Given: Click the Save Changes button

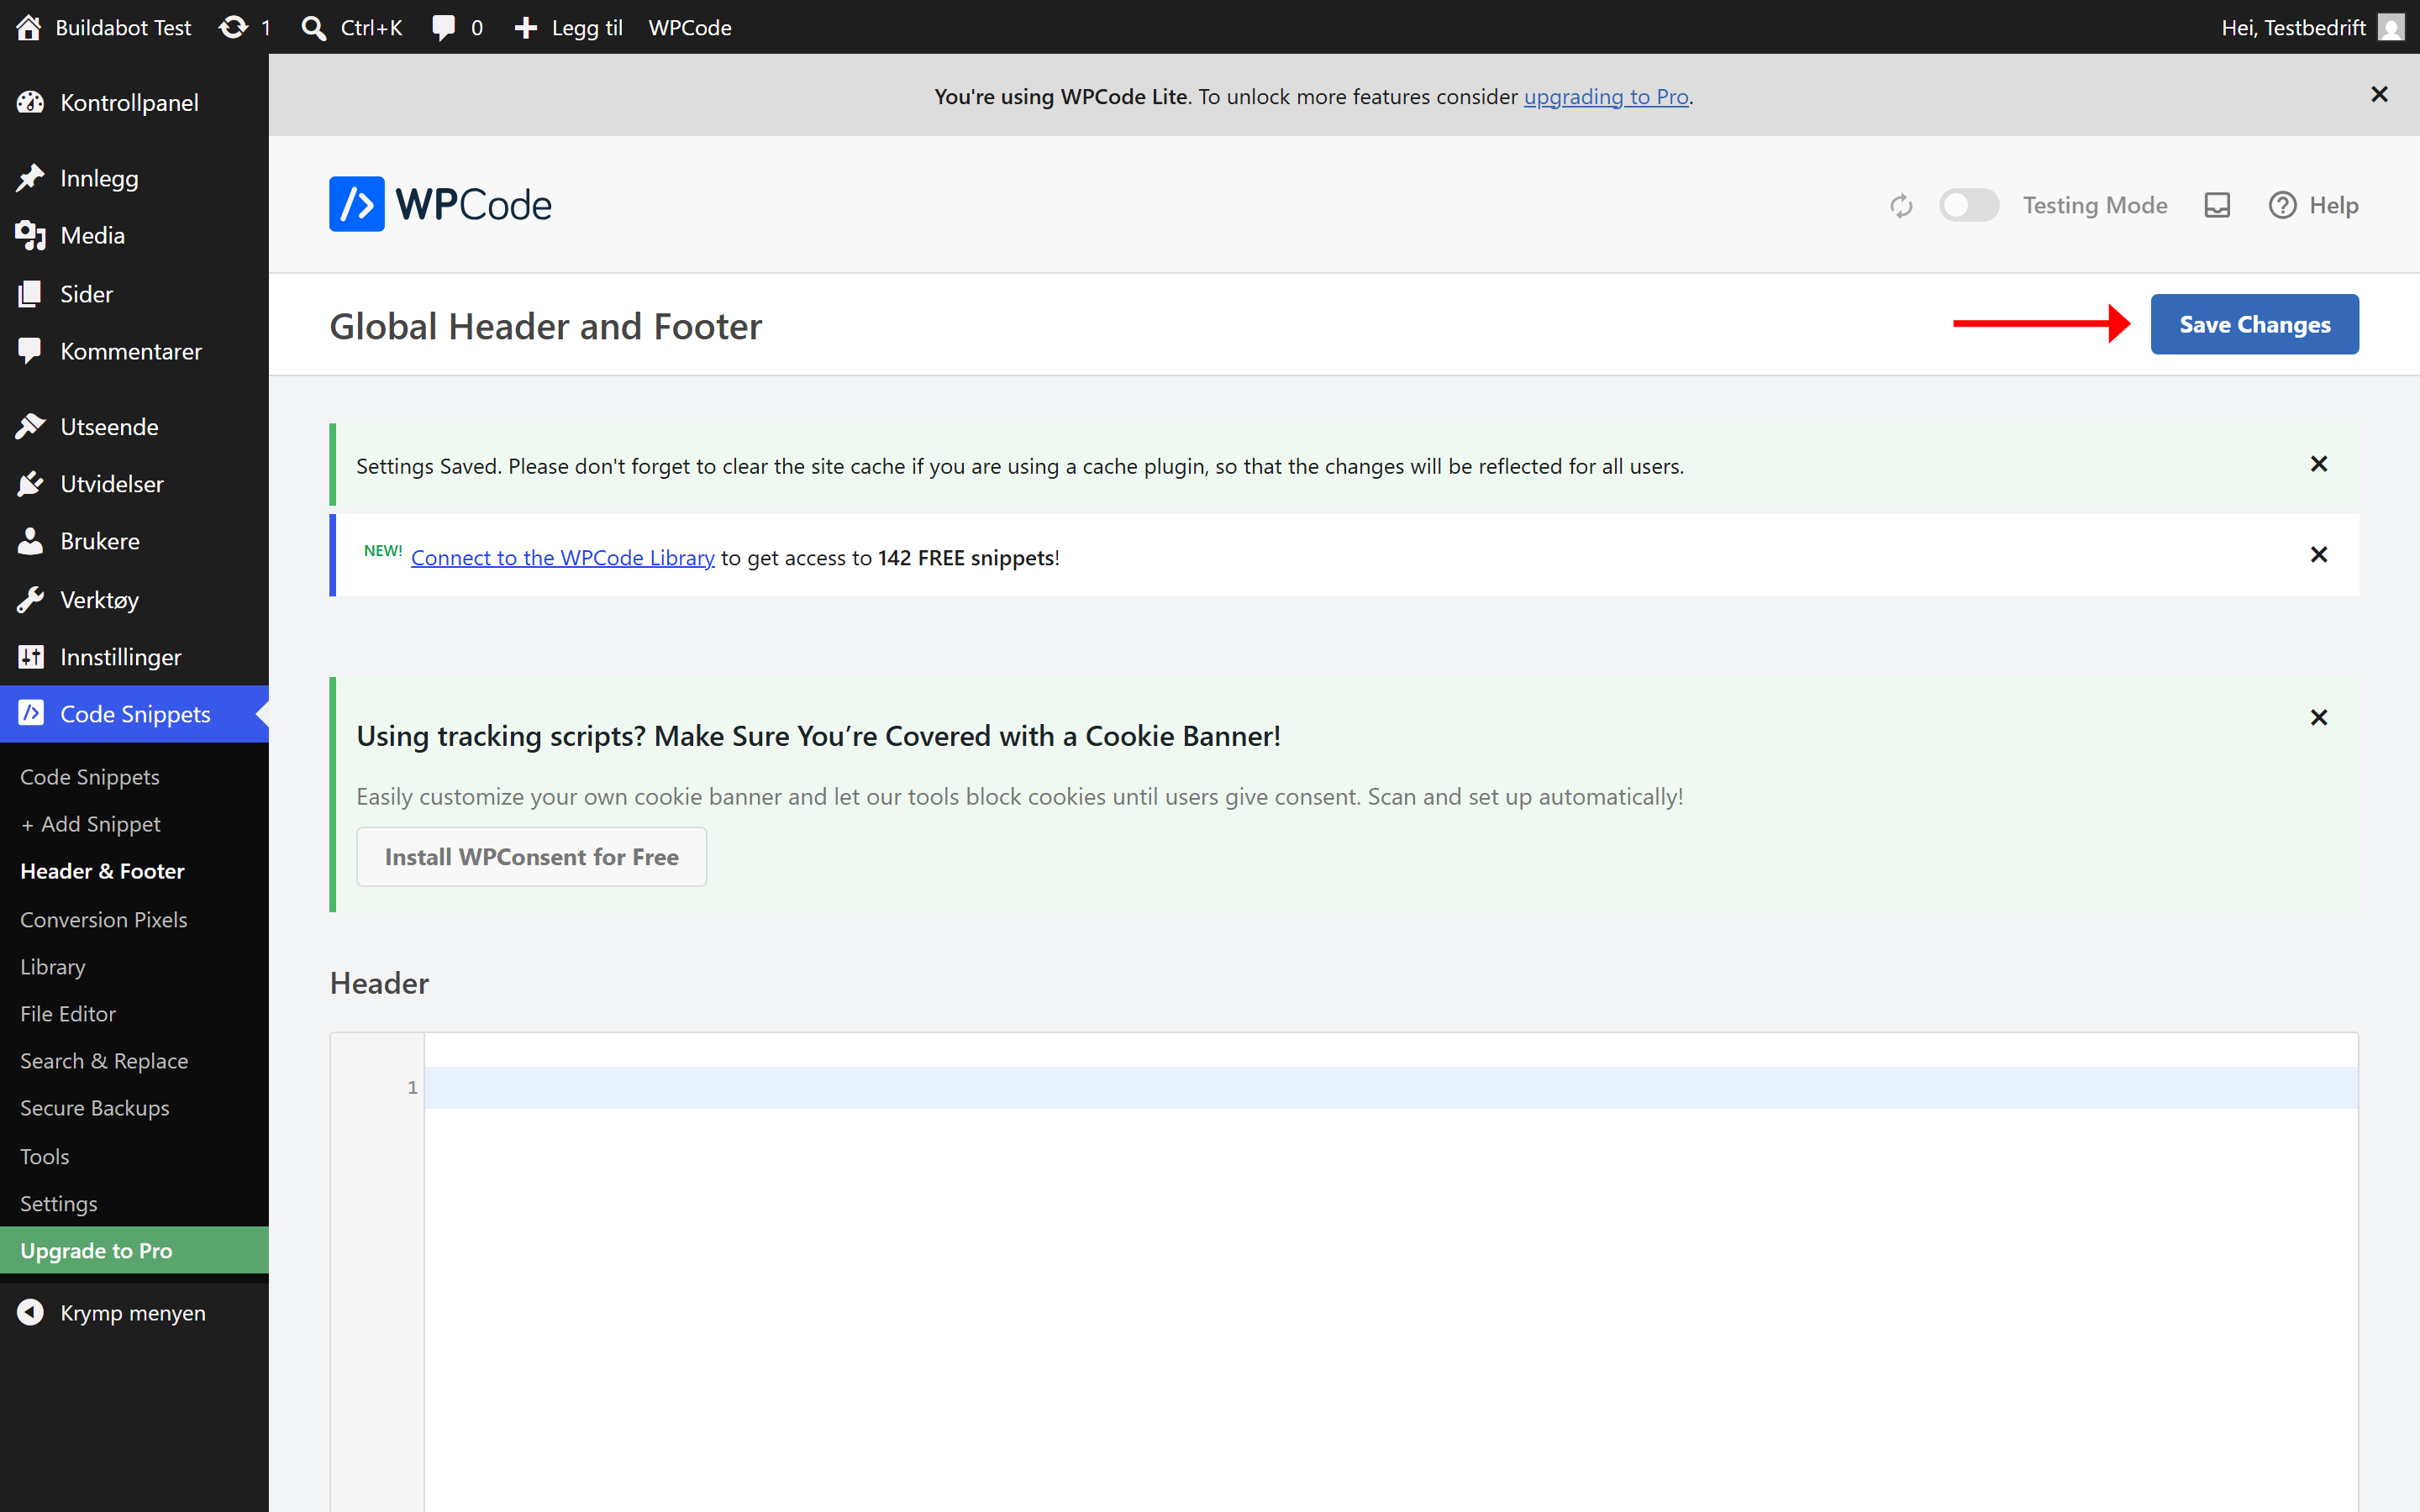Looking at the screenshot, I should [2254, 324].
